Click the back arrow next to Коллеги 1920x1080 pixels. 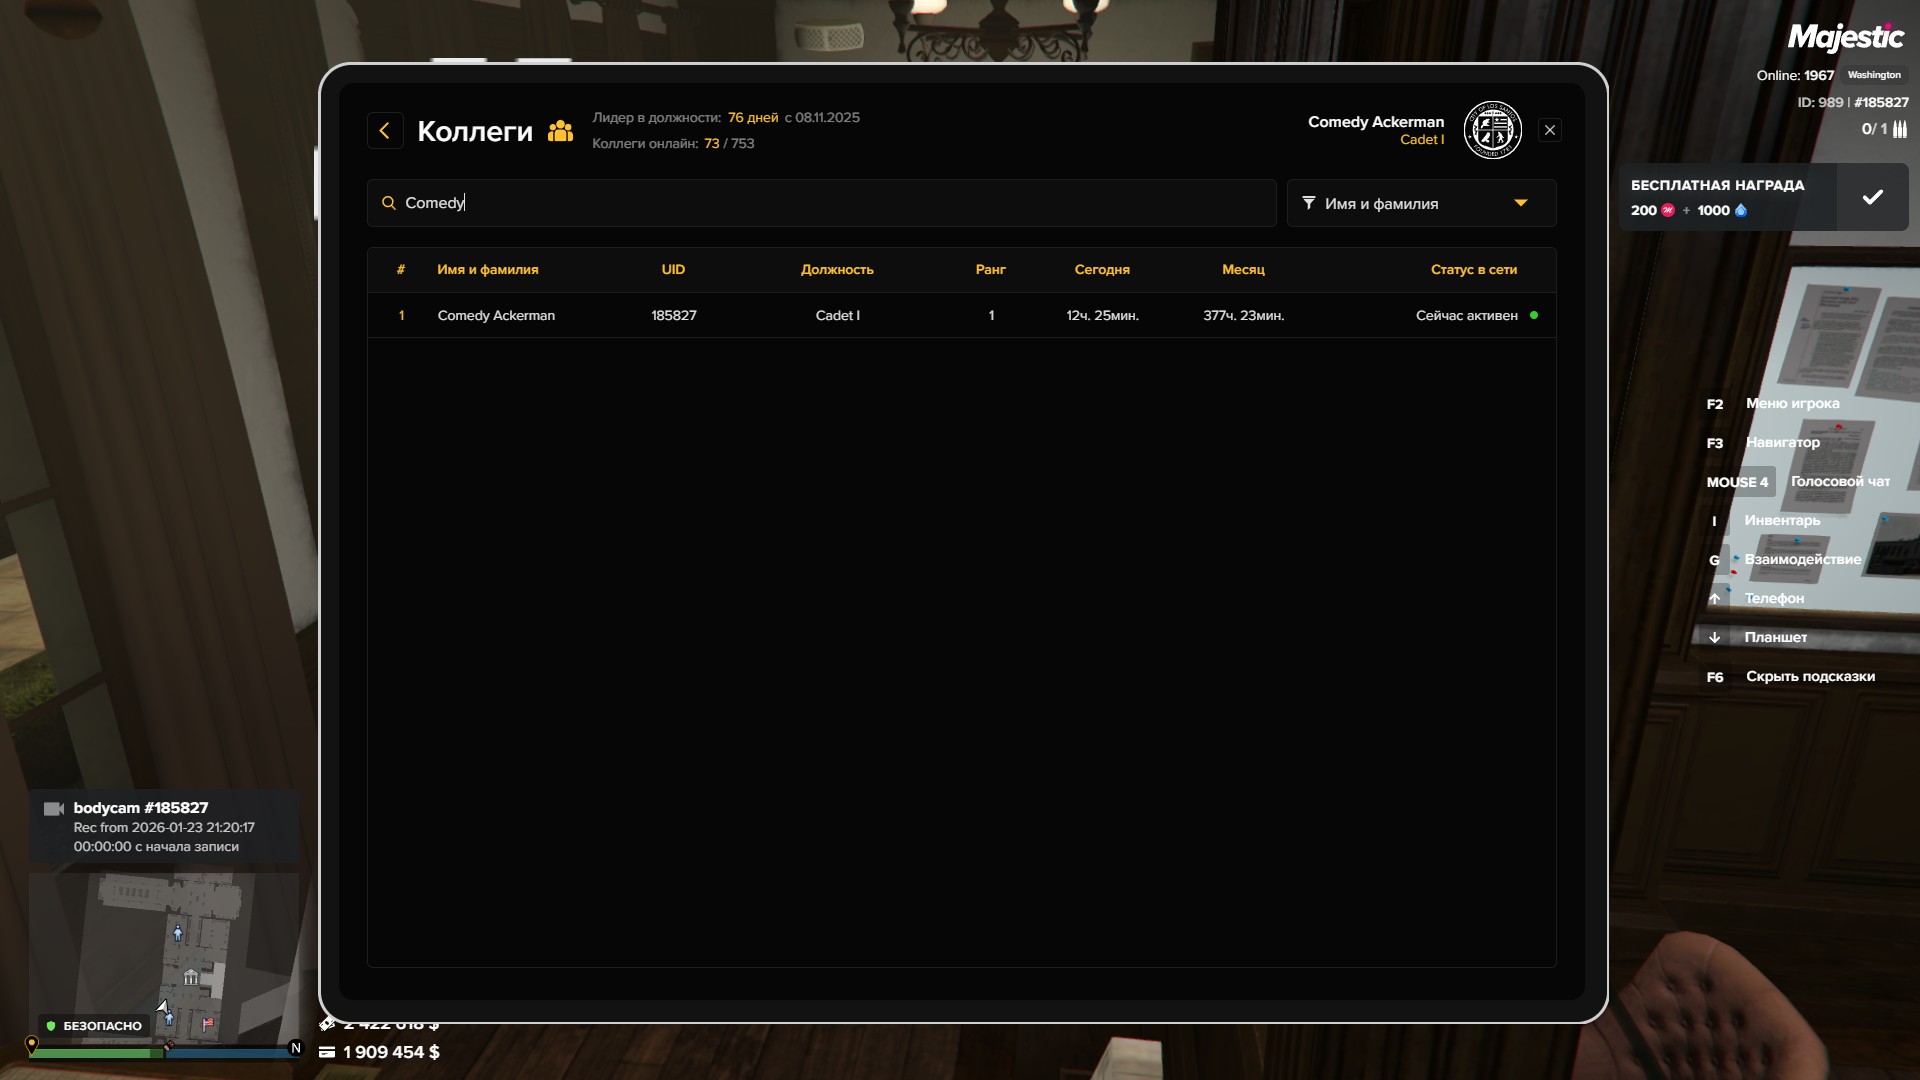[385, 131]
